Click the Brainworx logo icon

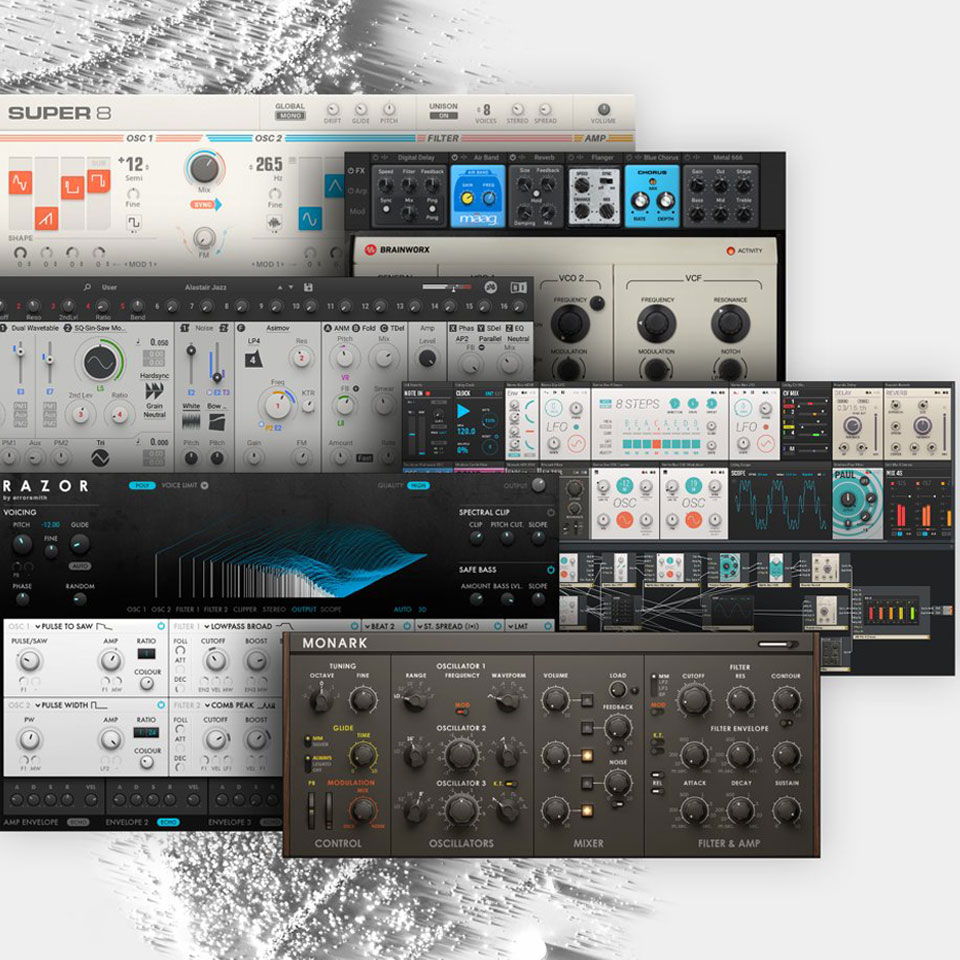371,250
